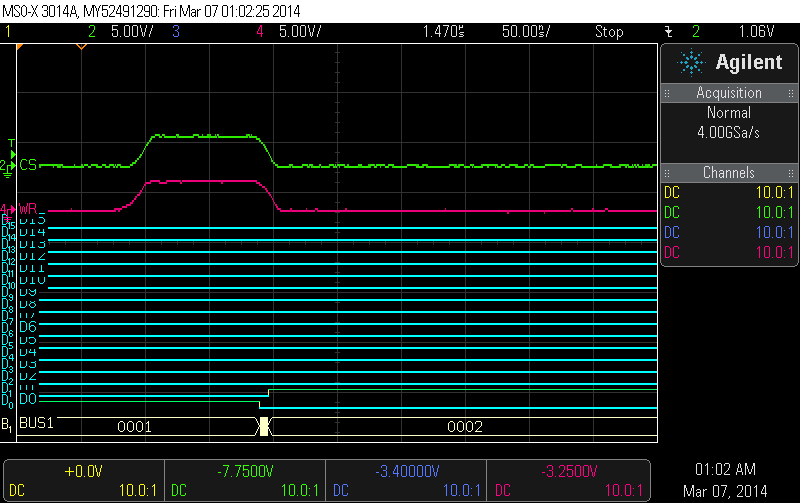Click green DC 10.0:1 row in Channels
The image size is (800, 503).
tap(729, 212)
